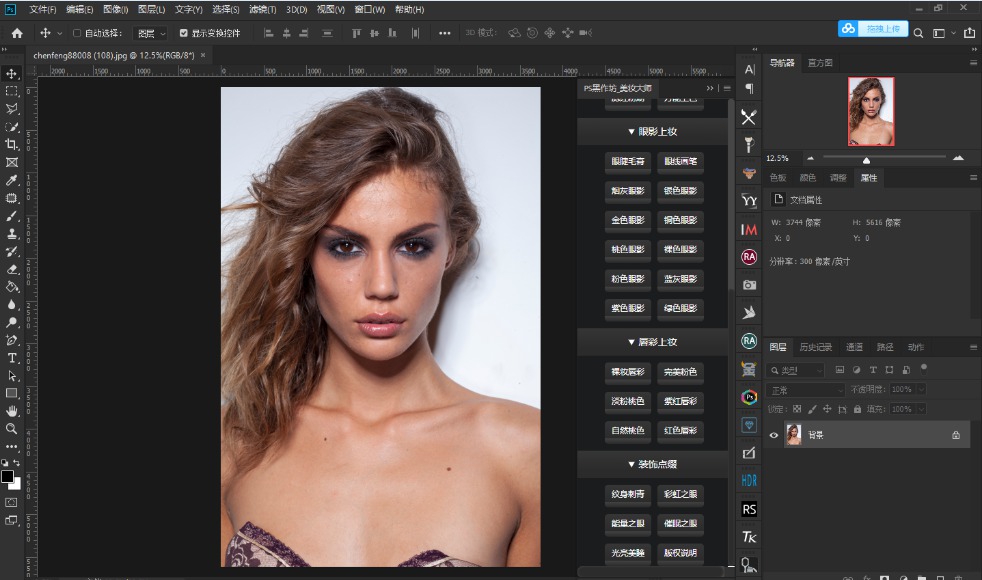Toggle lock all padlock icon
Viewport: 982px width, 580px height.
pos(857,409)
